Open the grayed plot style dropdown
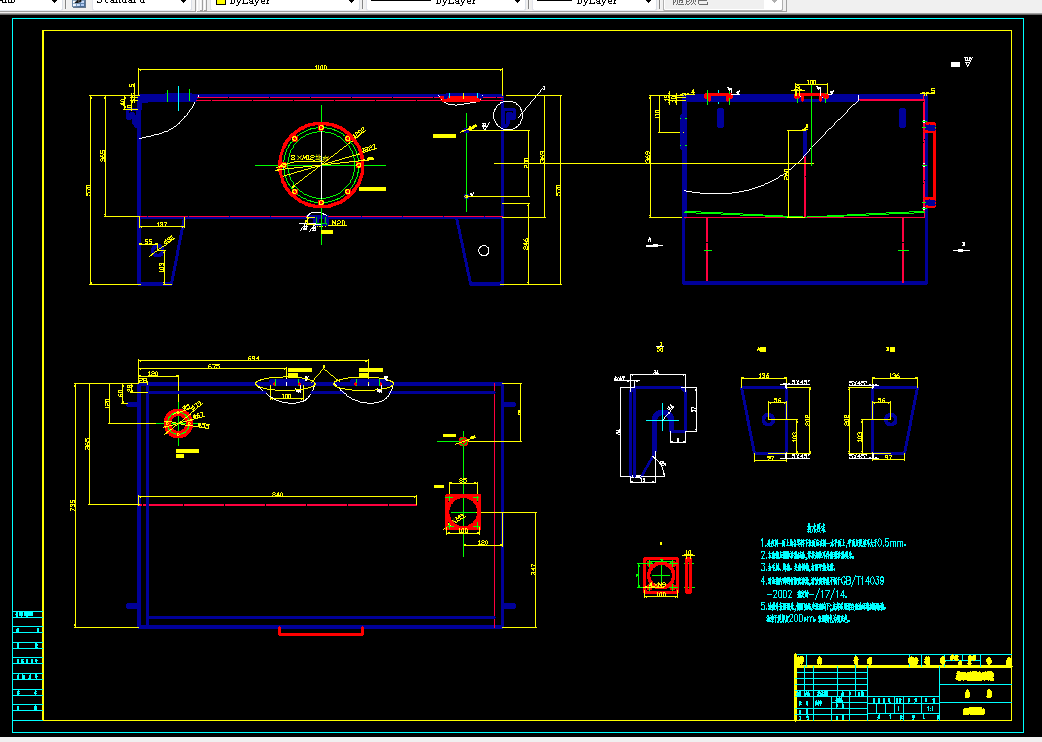The height and width of the screenshot is (742, 1042). [723, 4]
